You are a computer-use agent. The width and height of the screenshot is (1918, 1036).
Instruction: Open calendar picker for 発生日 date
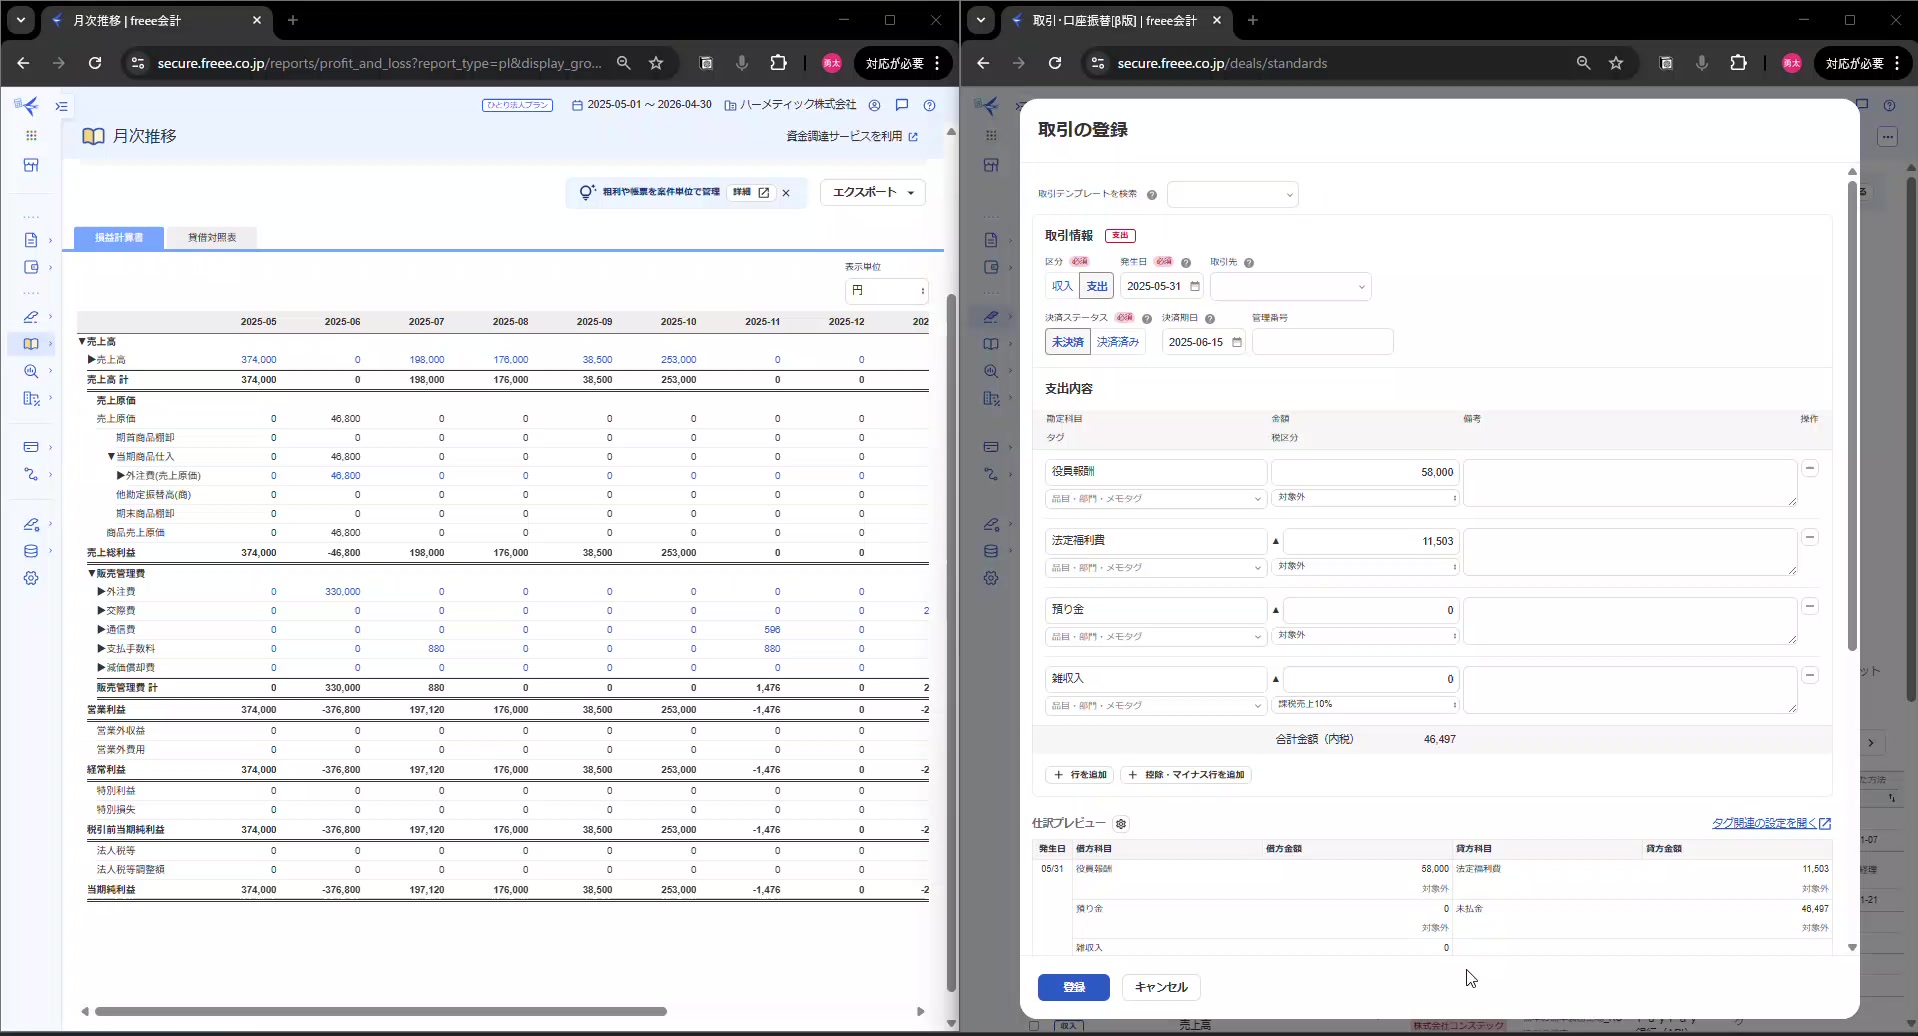click(x=1195, y=287)
